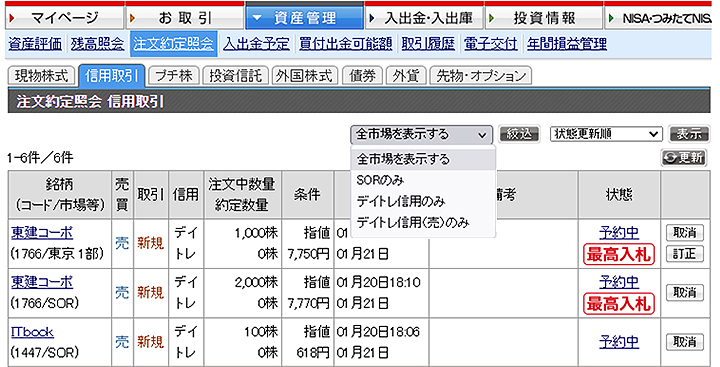Open the 状態更新順 sort dropdown
This screenshot has width=720, height=367.
tap(606, 134)
